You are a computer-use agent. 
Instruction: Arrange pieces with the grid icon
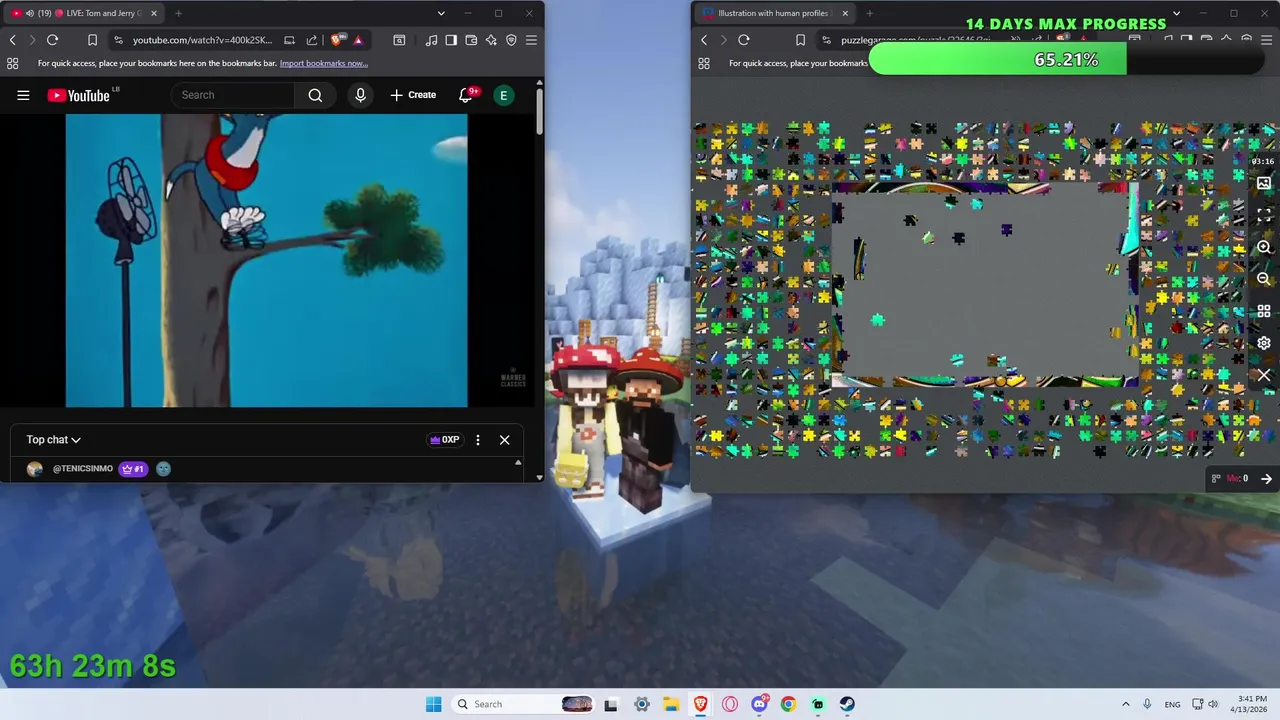pos(1264,311)
